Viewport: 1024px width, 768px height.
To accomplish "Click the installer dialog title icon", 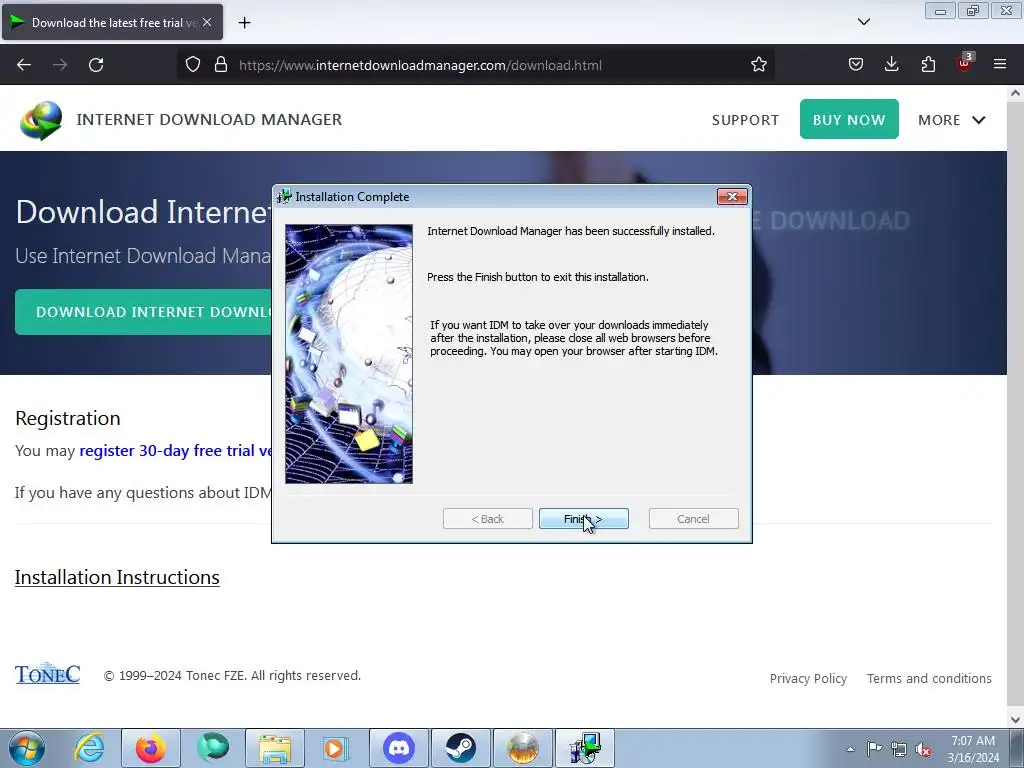I will (284, 197).
